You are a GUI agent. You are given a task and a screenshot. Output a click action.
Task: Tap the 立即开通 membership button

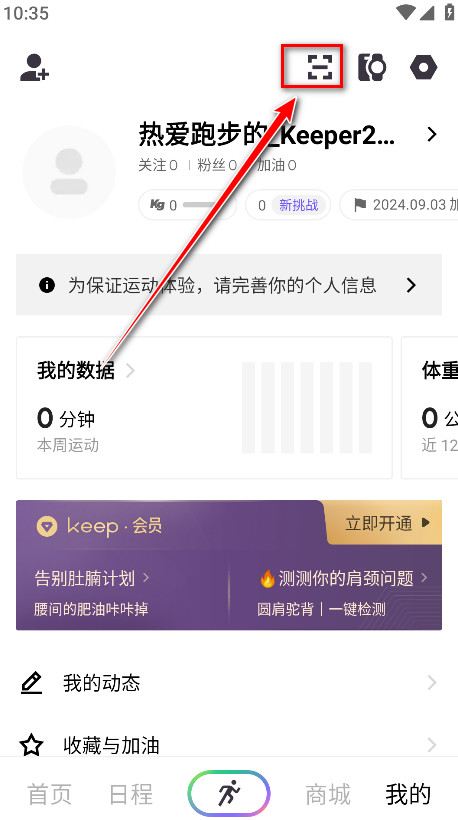coord(387,523)
